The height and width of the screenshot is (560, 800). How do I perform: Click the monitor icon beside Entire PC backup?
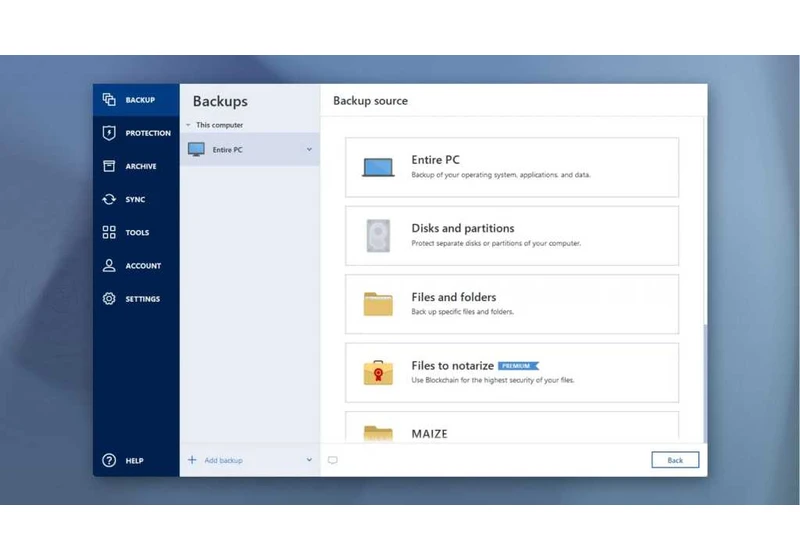(196, 149)
